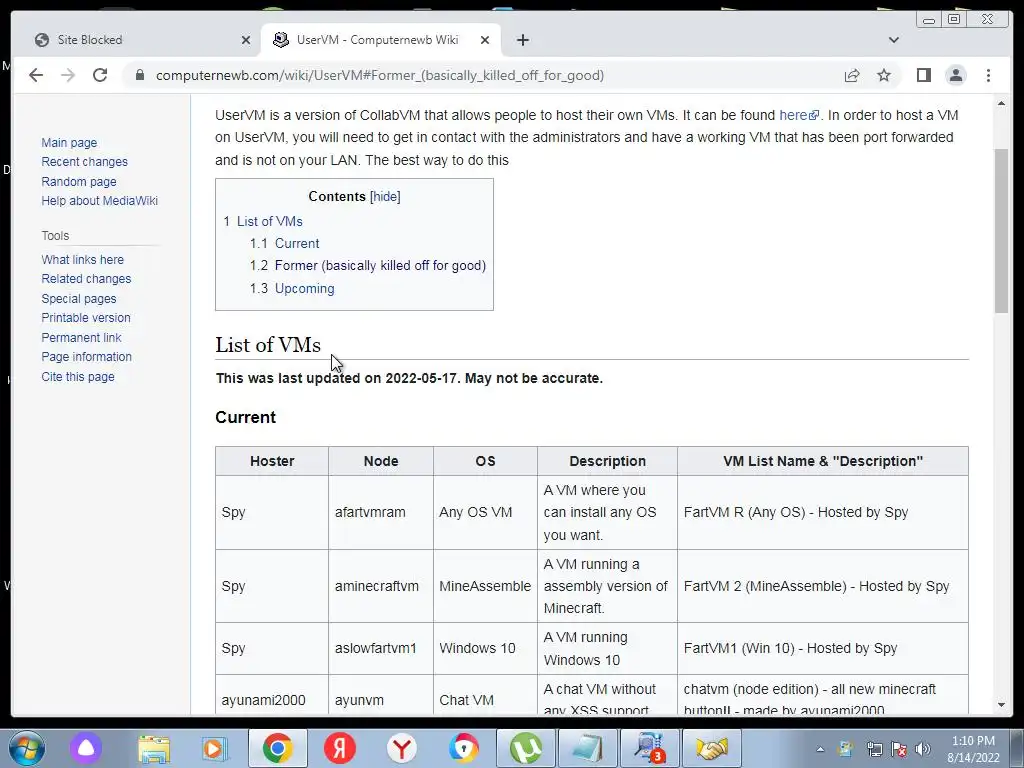Open Windows Explorer from taskbar
The image size is (1024, 768).
154,748
